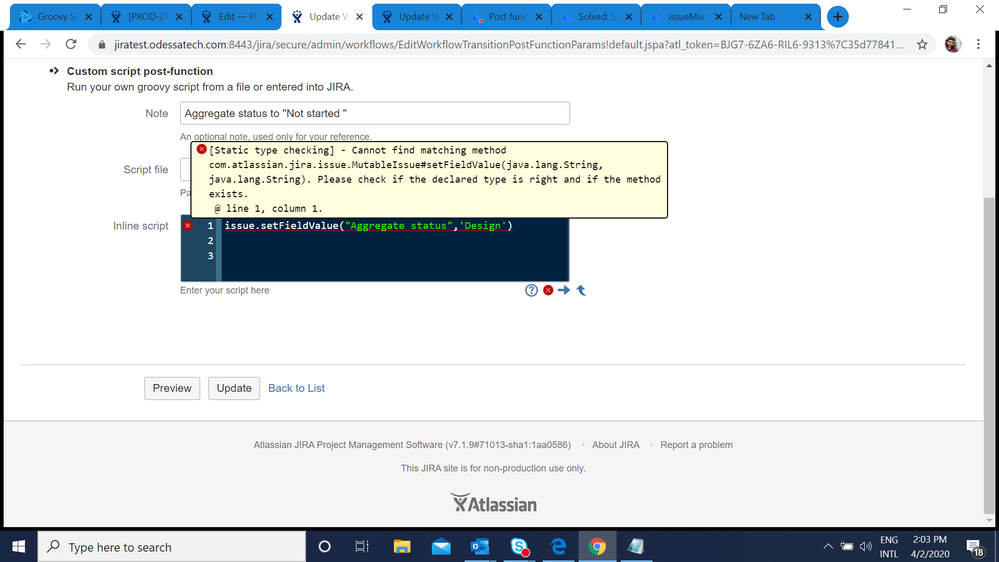
Task: Open Microsoft Edge from the taskbar
Action: tap(558, 547)
